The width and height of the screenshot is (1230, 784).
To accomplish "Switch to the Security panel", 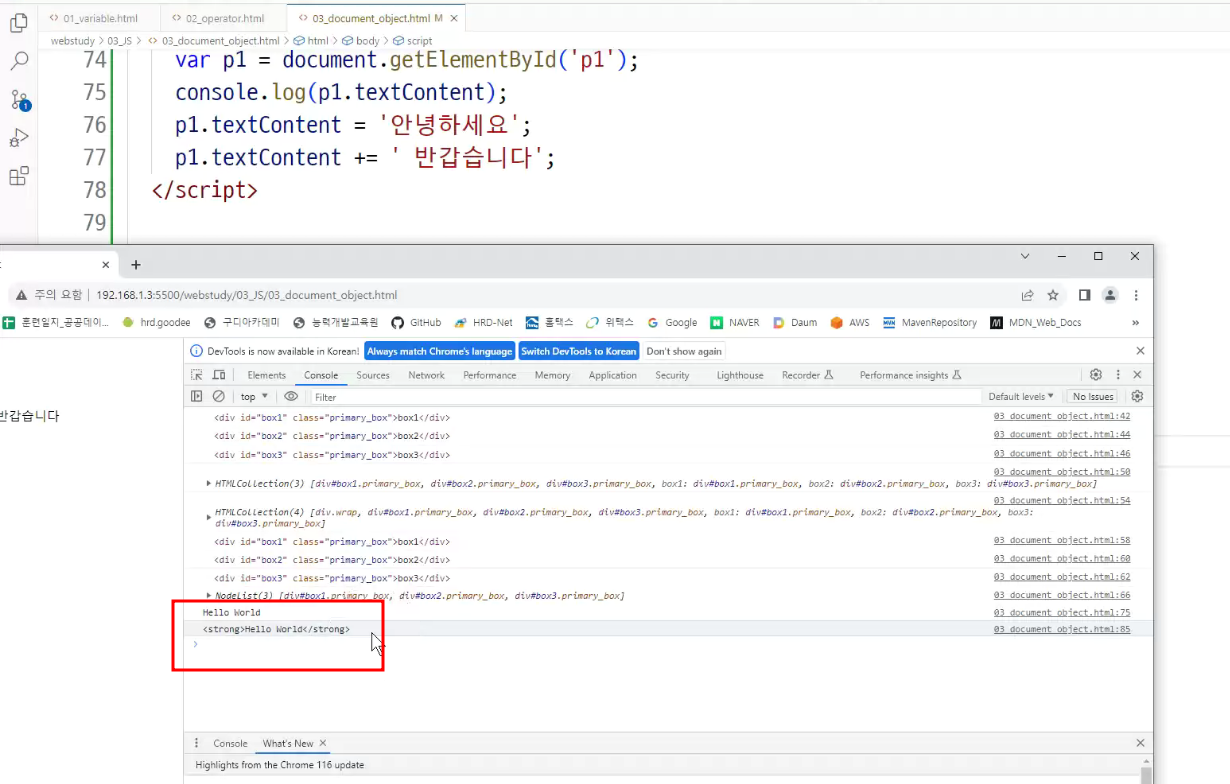I will click(672, 375).
